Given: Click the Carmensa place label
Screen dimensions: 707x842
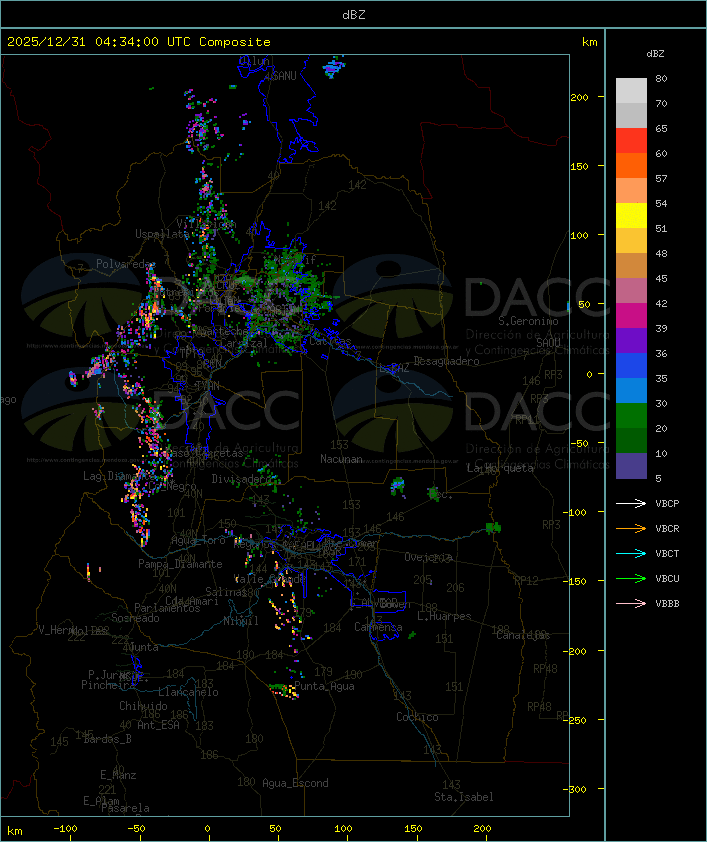Looking at the screenshot, I should click(x=378, y=627).
